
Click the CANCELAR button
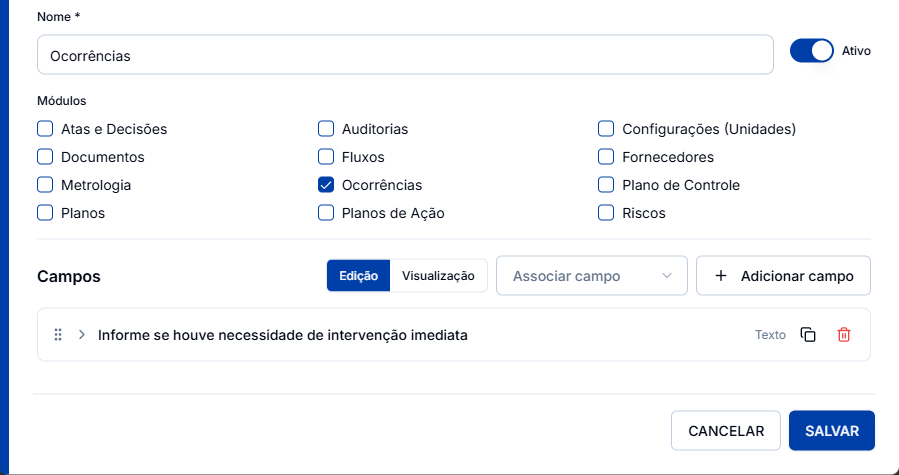[x=726, y=431]
